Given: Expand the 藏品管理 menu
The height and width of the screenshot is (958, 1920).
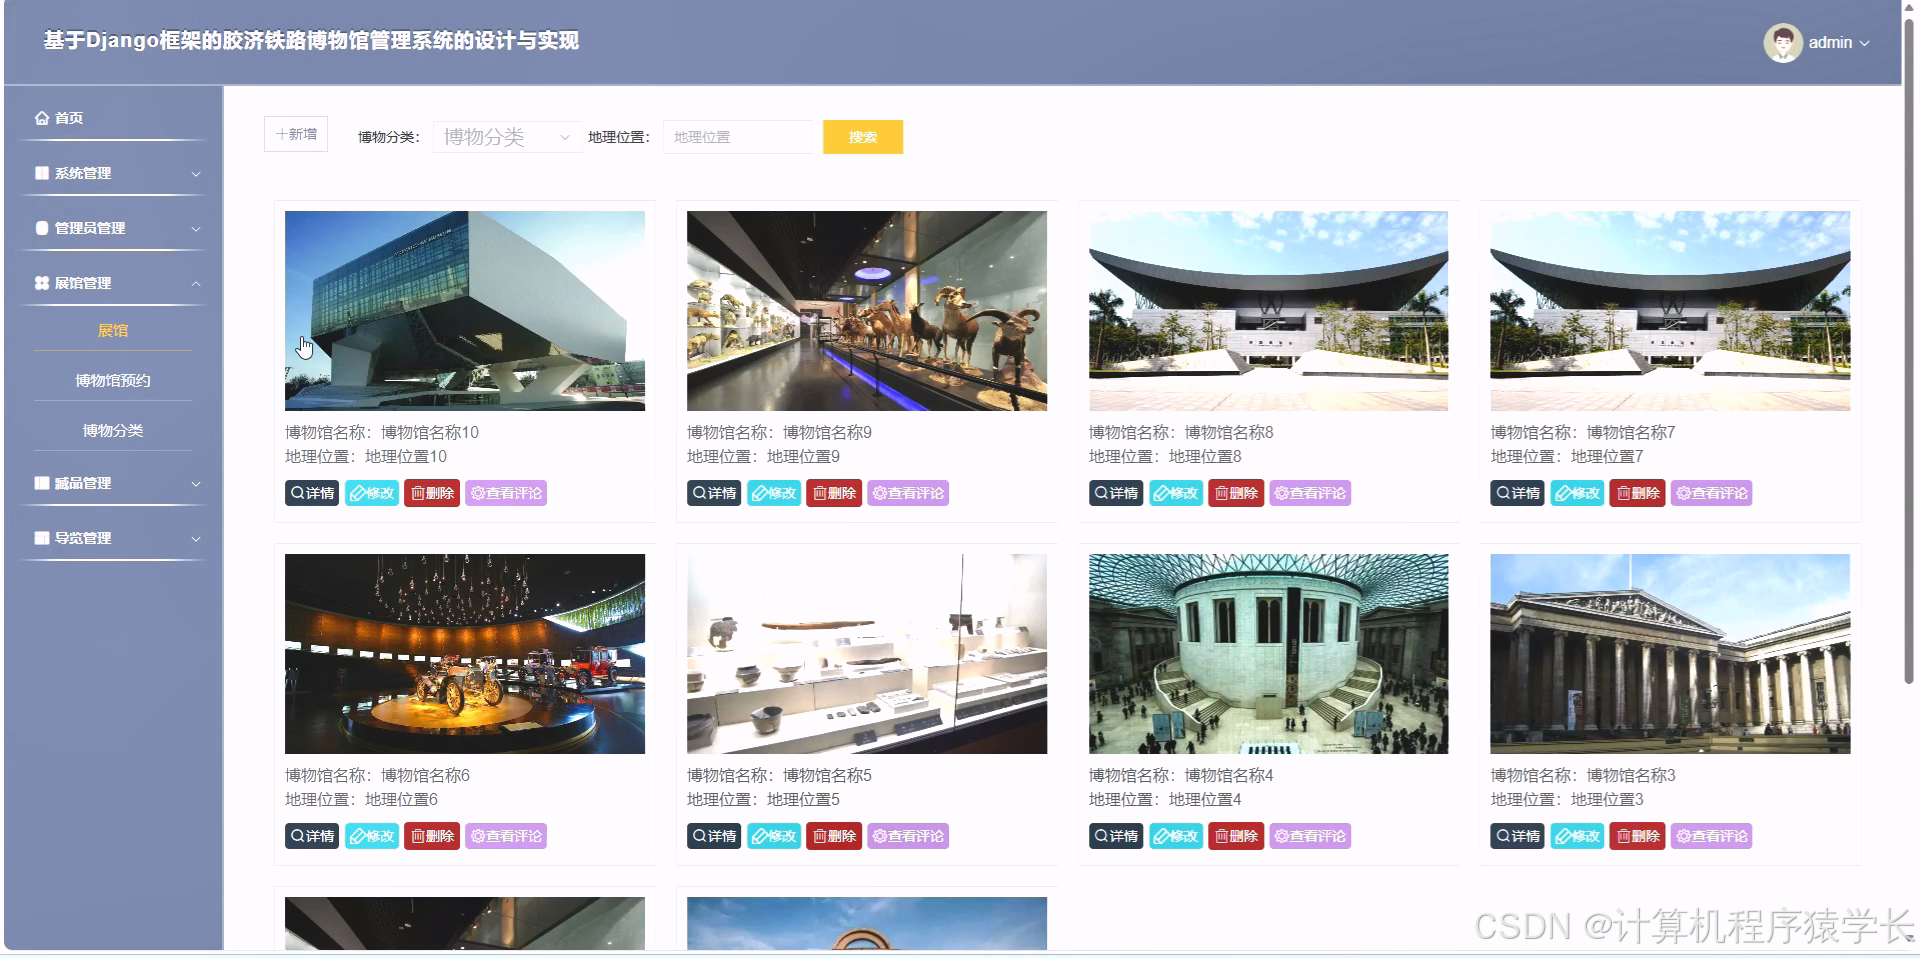Looking at the screenshot, I should [114, 483].
